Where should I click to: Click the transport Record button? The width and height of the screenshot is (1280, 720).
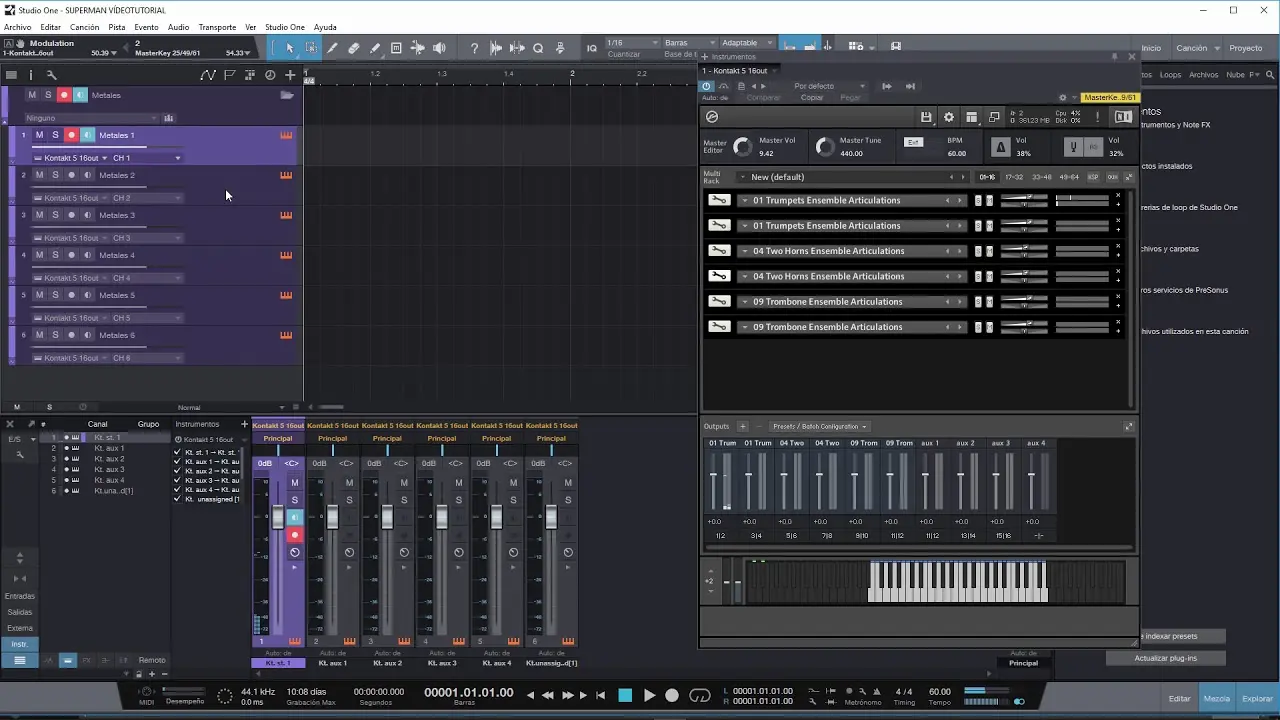672,695
